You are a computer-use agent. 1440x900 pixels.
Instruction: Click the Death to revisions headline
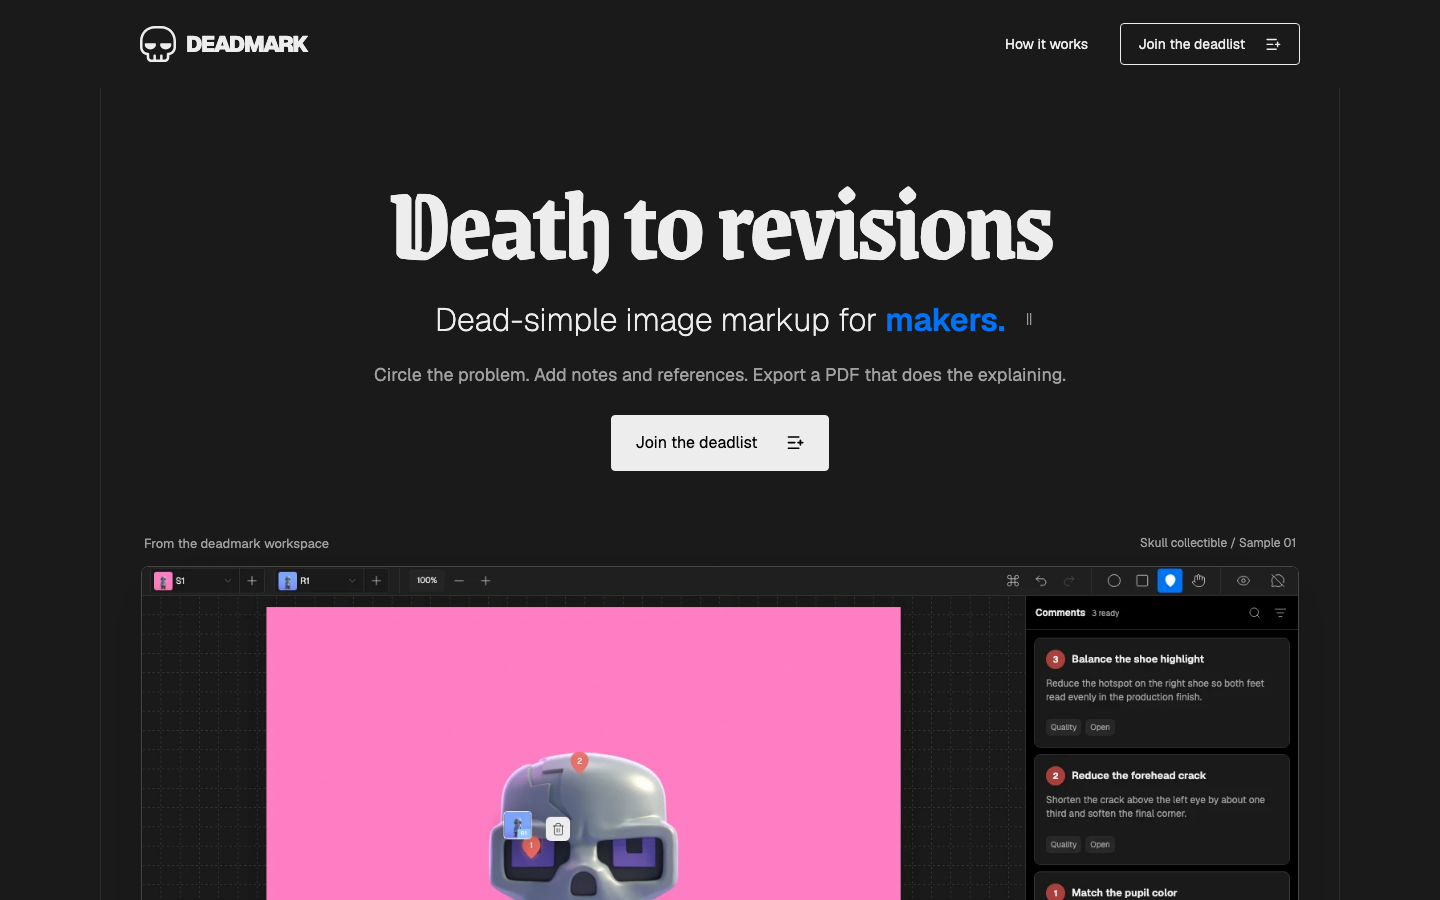point(721,228)
